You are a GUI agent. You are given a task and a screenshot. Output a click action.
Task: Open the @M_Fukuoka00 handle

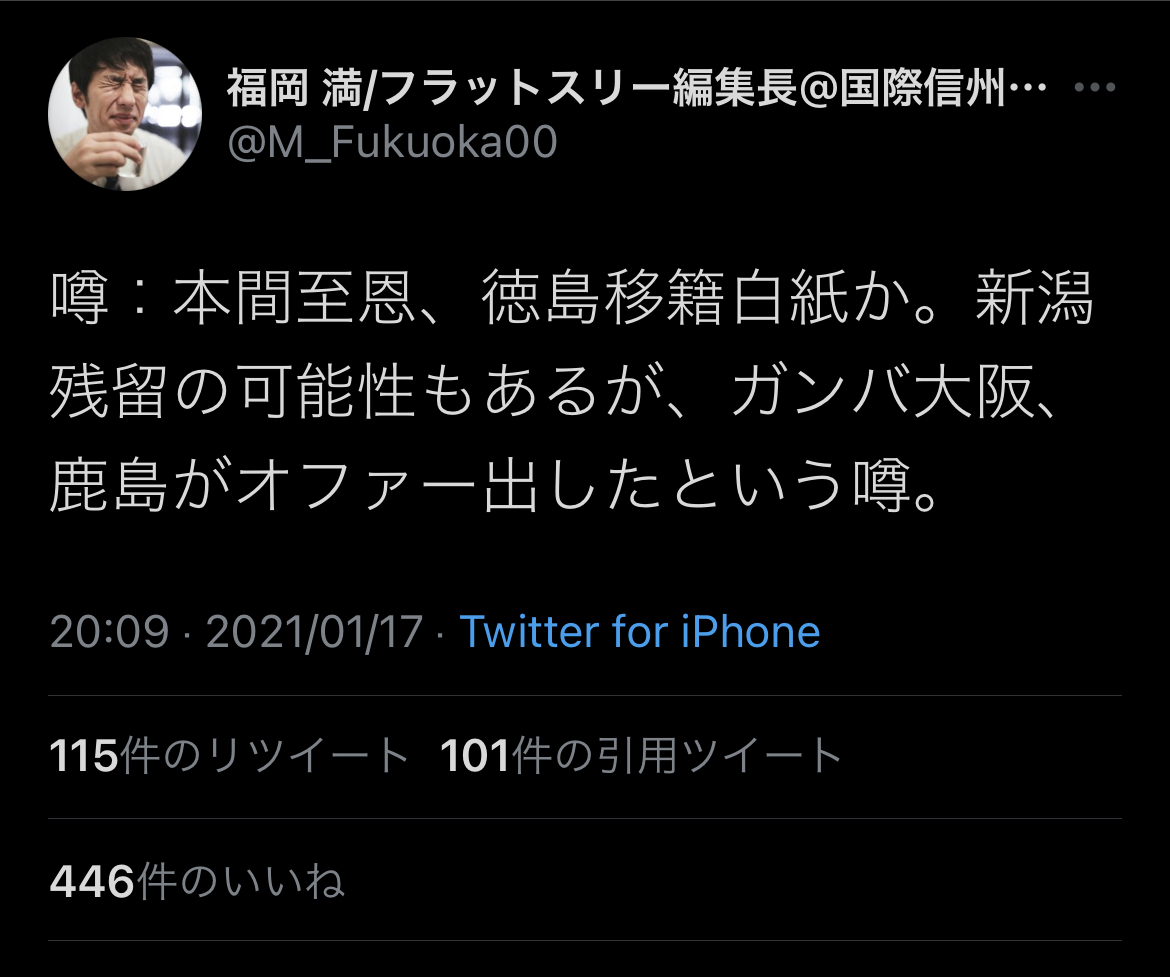pyautogui.click(x=392, y=142)
